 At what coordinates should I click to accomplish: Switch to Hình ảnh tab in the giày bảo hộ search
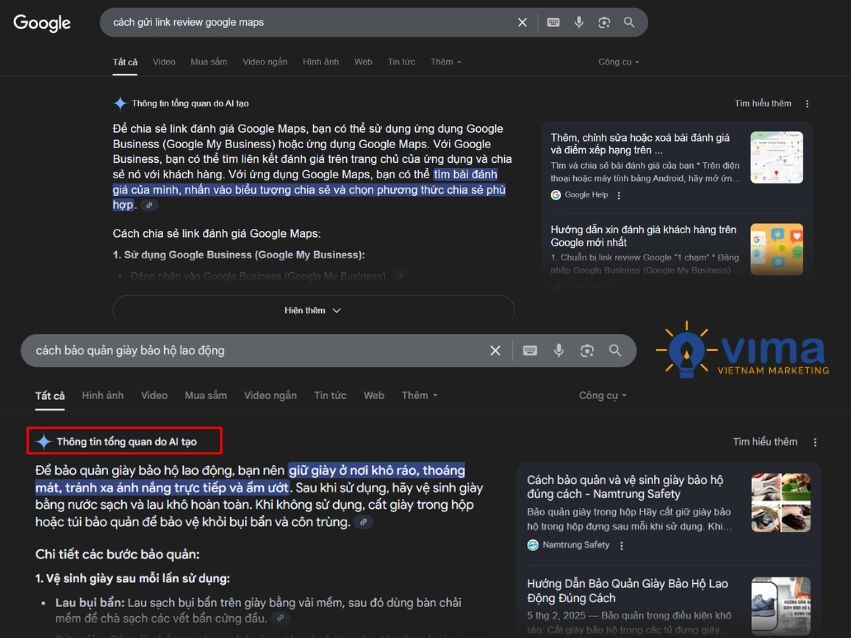pos(103,395)
